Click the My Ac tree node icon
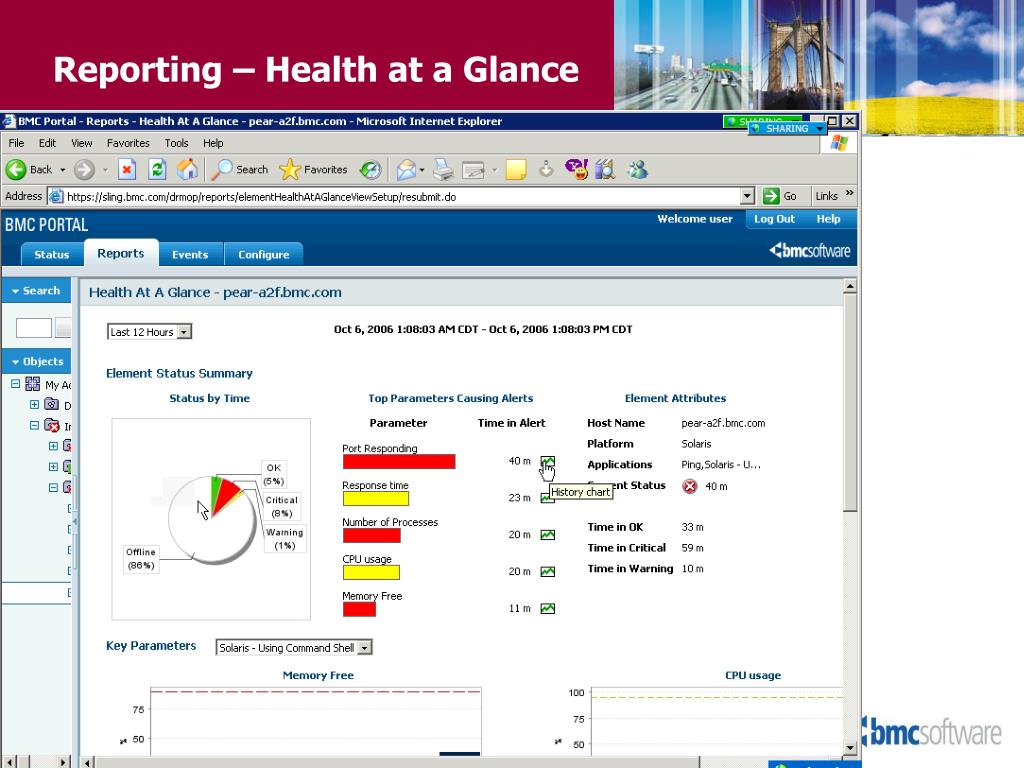 (x=33, y=384)
